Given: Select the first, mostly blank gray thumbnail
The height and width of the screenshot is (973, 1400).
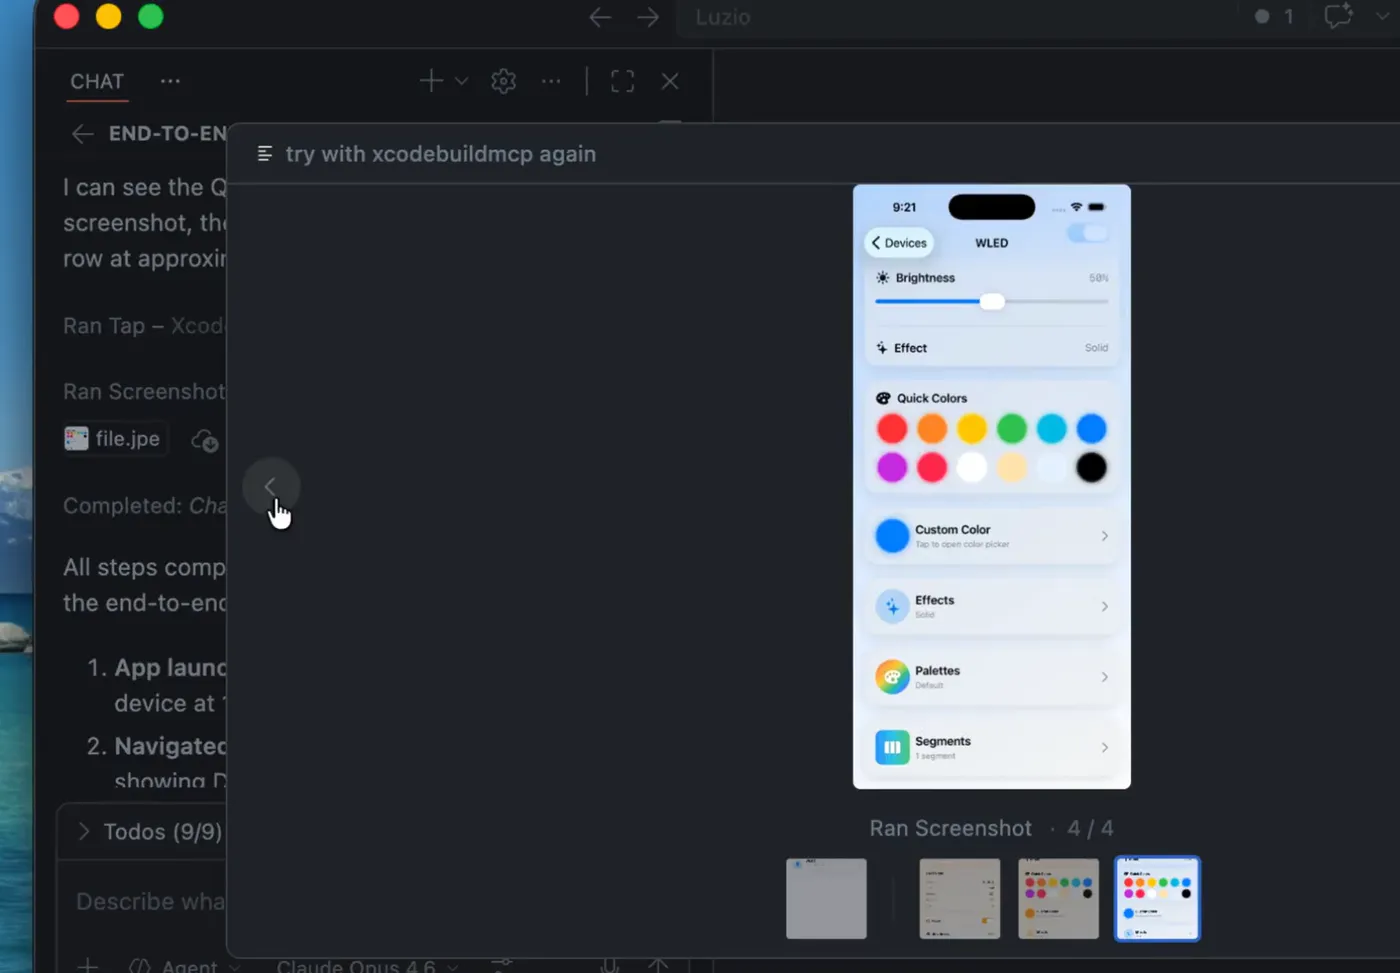Looking at the screenshot, I should pos(826,899).
